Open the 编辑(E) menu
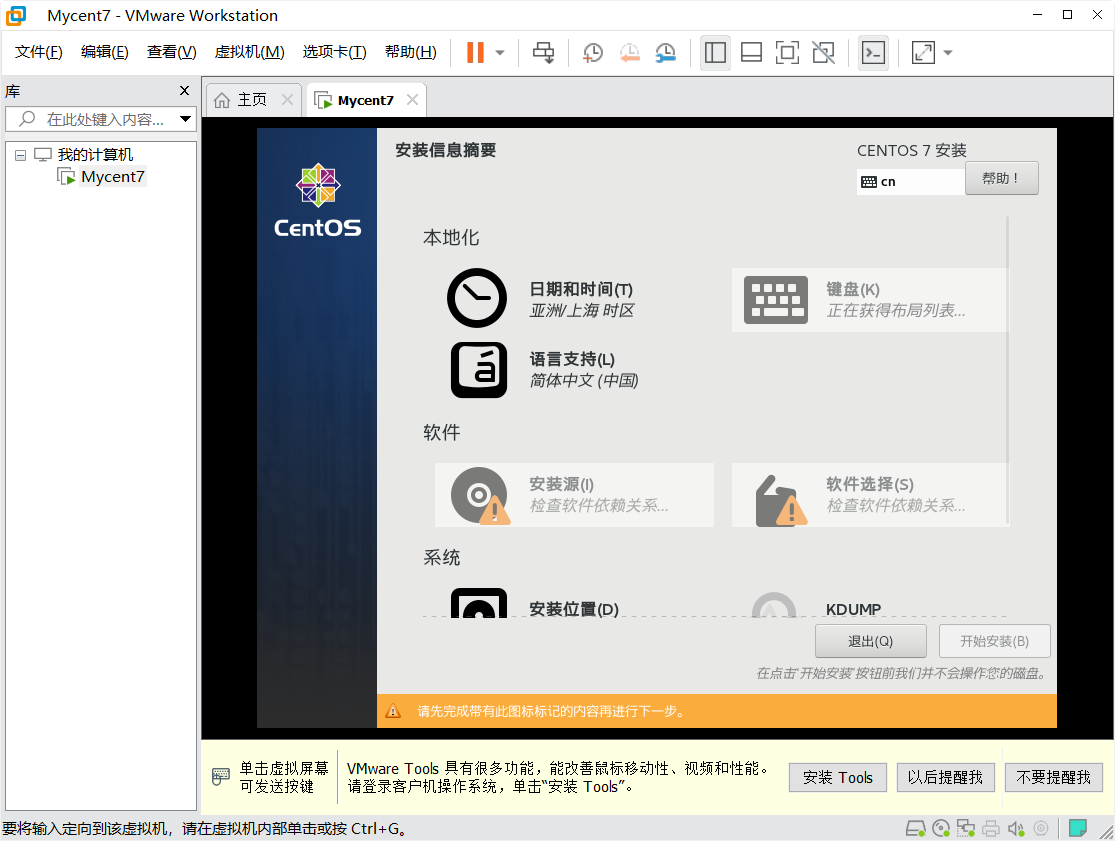Viewport: 1115px width, 841px height. point(105,52)
